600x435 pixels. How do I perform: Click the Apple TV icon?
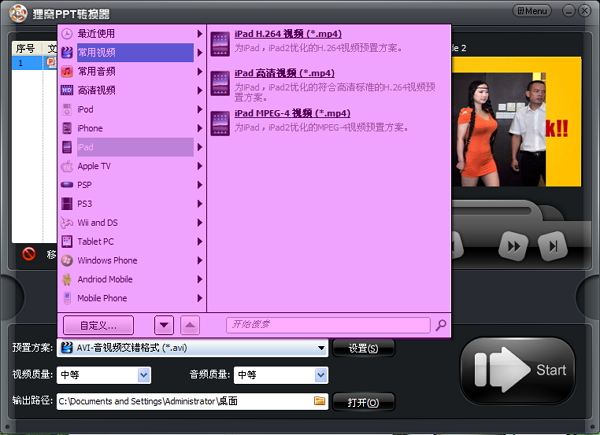(x=67, y=166)
